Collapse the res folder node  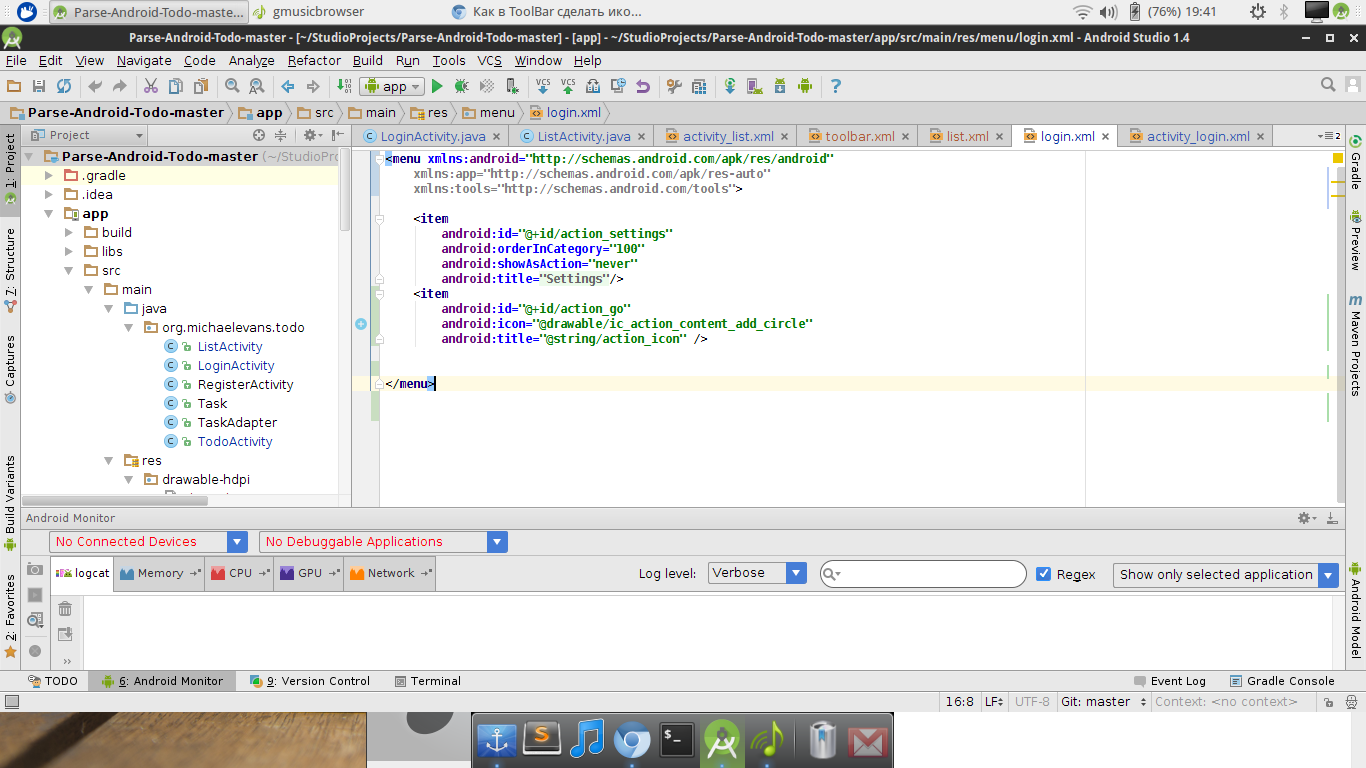tap(109, 461)
